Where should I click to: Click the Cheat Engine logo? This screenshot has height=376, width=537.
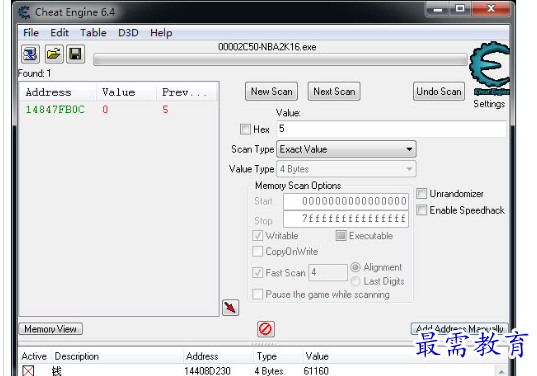pyautogui.click(x=490, y=67)
